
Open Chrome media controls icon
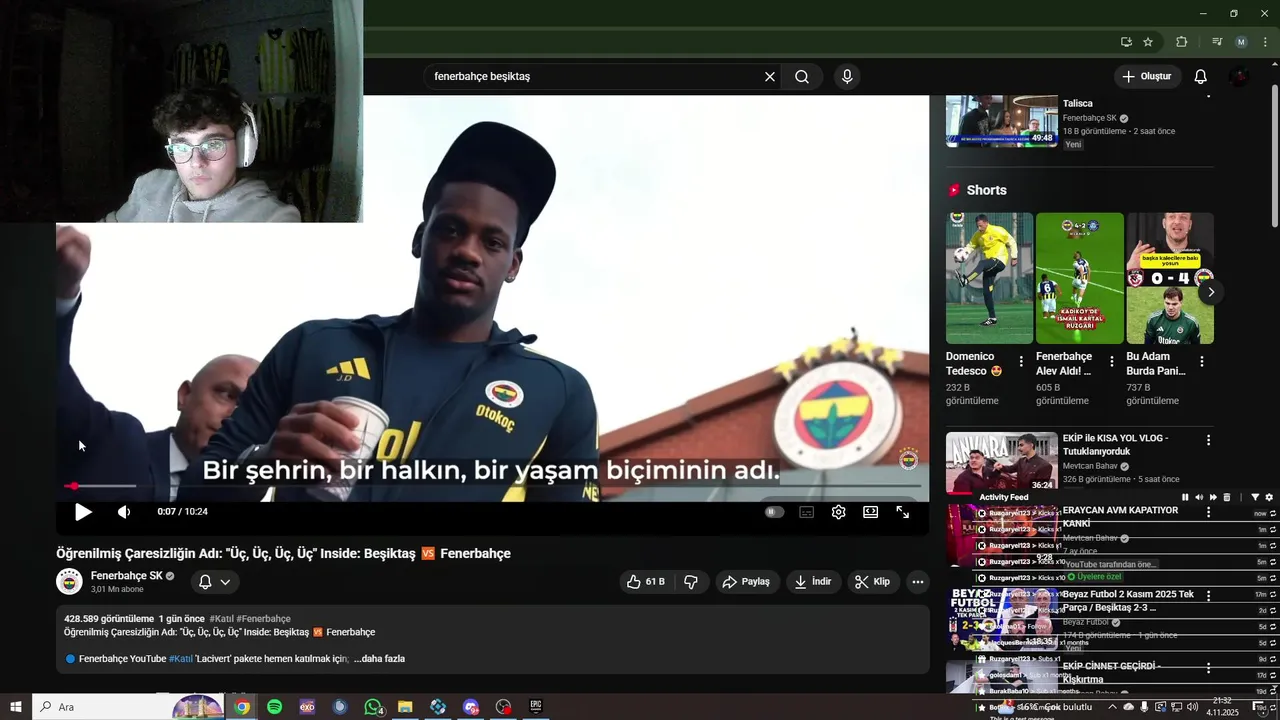pos(1216,42)
